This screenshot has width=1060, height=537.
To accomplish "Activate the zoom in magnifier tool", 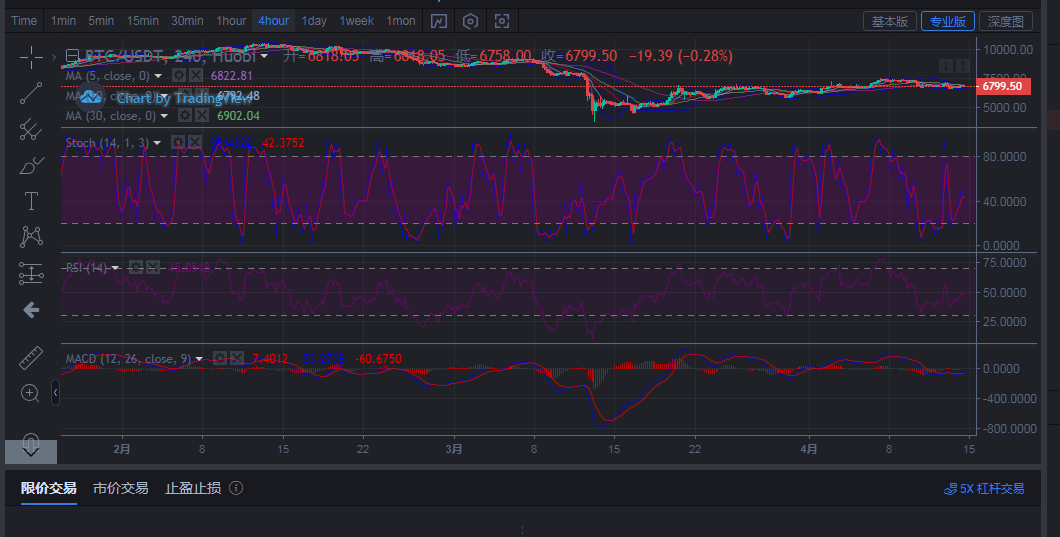I will [x=31, y=393].
